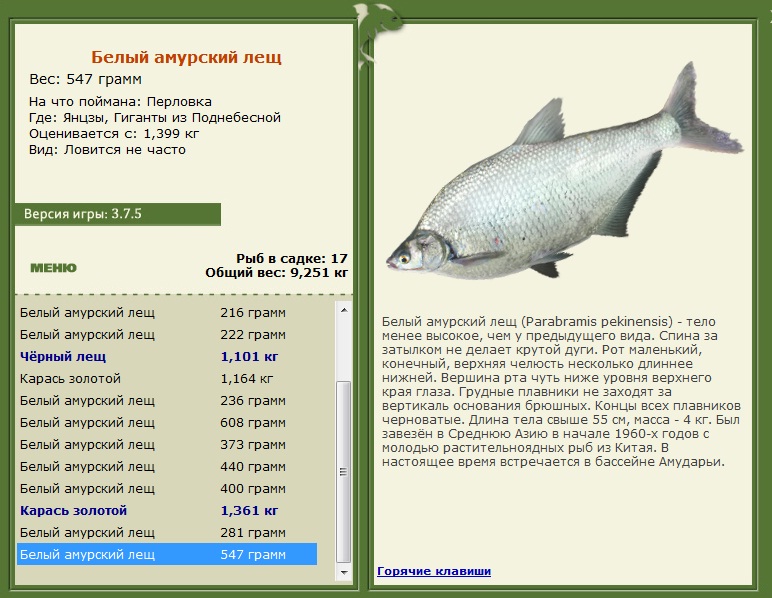Select the 222 грамм Белый амурский лещ row
Viewport: 772px width, 598px height.
167,335
